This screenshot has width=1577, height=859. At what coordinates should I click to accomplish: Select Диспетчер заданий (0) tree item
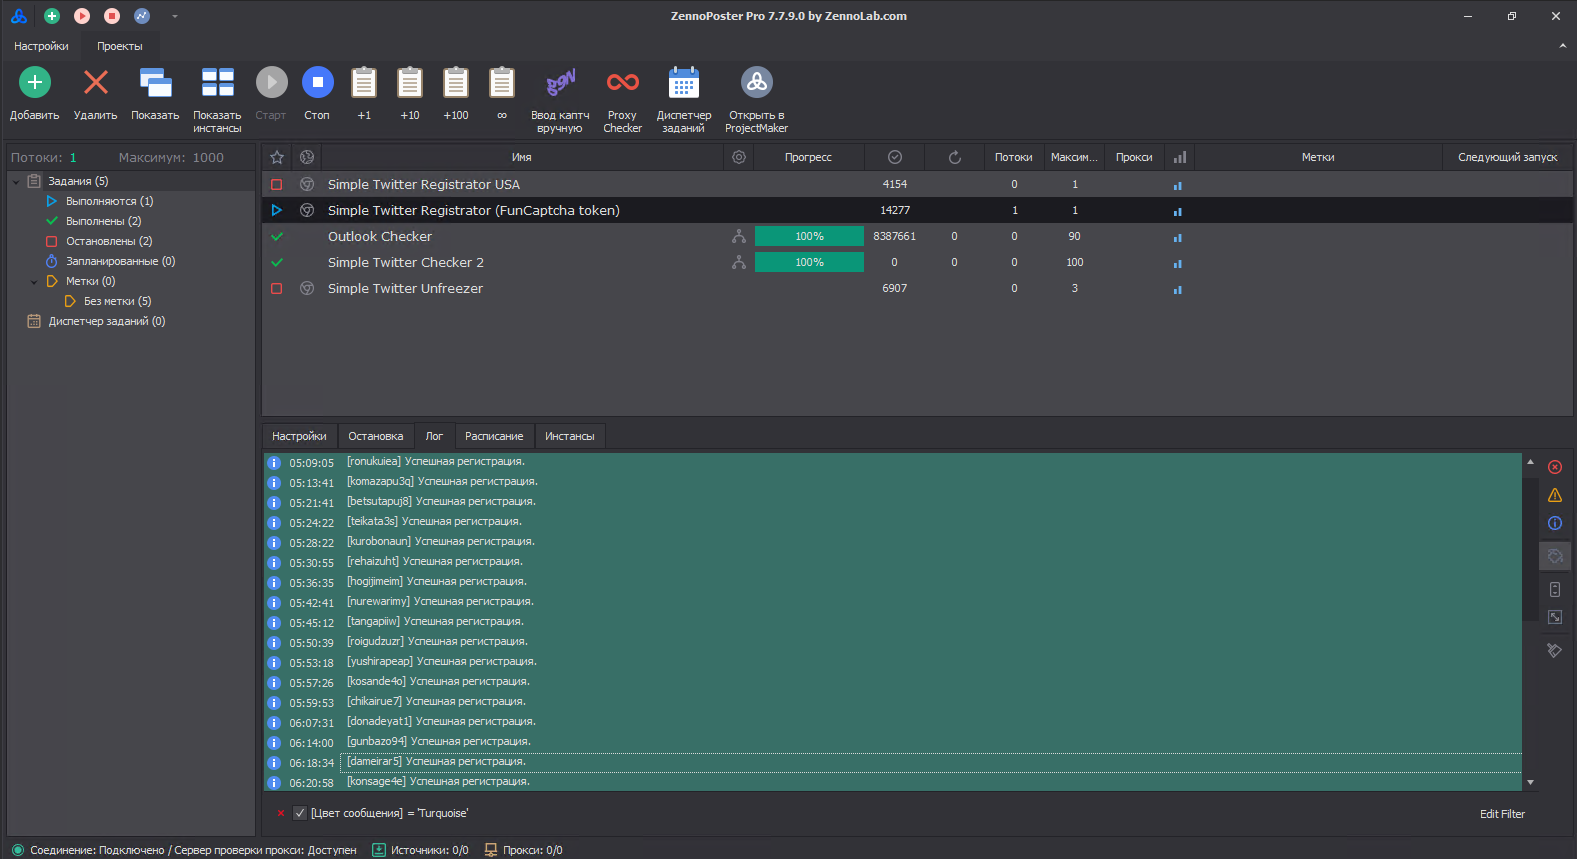tap(106, 321)
